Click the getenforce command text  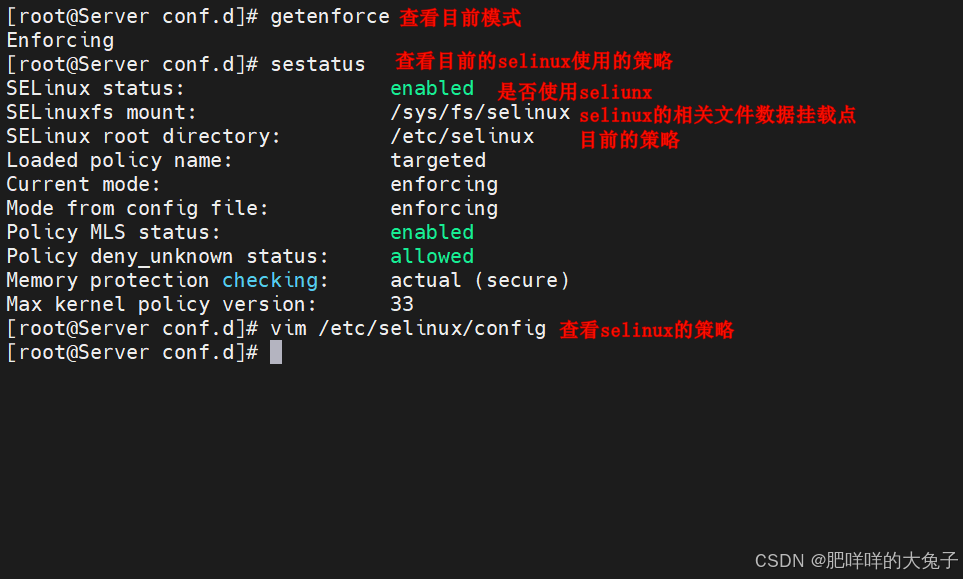(x=329, y=16)
